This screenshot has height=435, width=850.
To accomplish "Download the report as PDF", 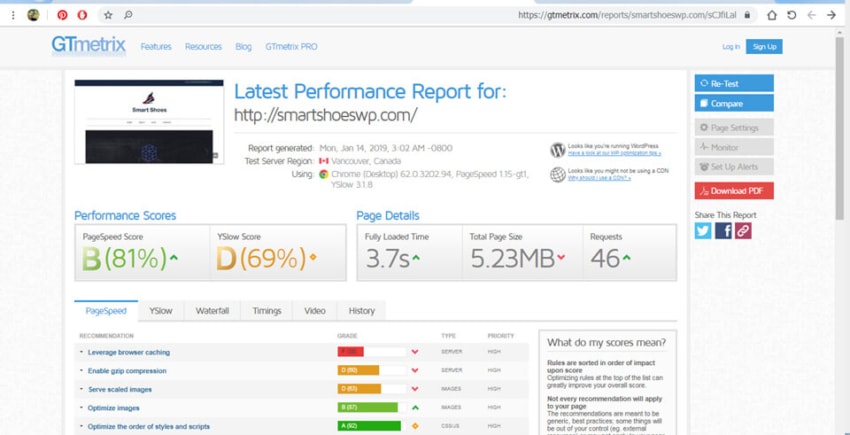I will pos(734,191).
